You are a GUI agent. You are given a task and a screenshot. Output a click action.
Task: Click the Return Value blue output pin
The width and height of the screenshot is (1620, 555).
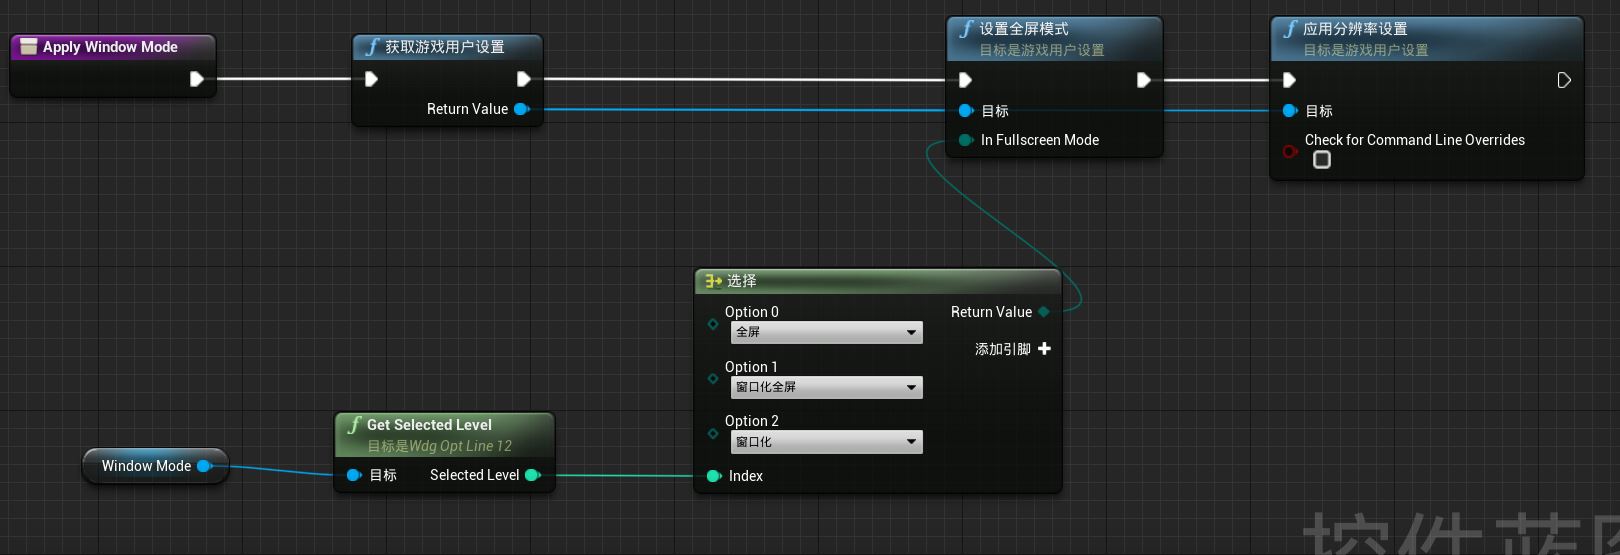click(x=521, y=109)
